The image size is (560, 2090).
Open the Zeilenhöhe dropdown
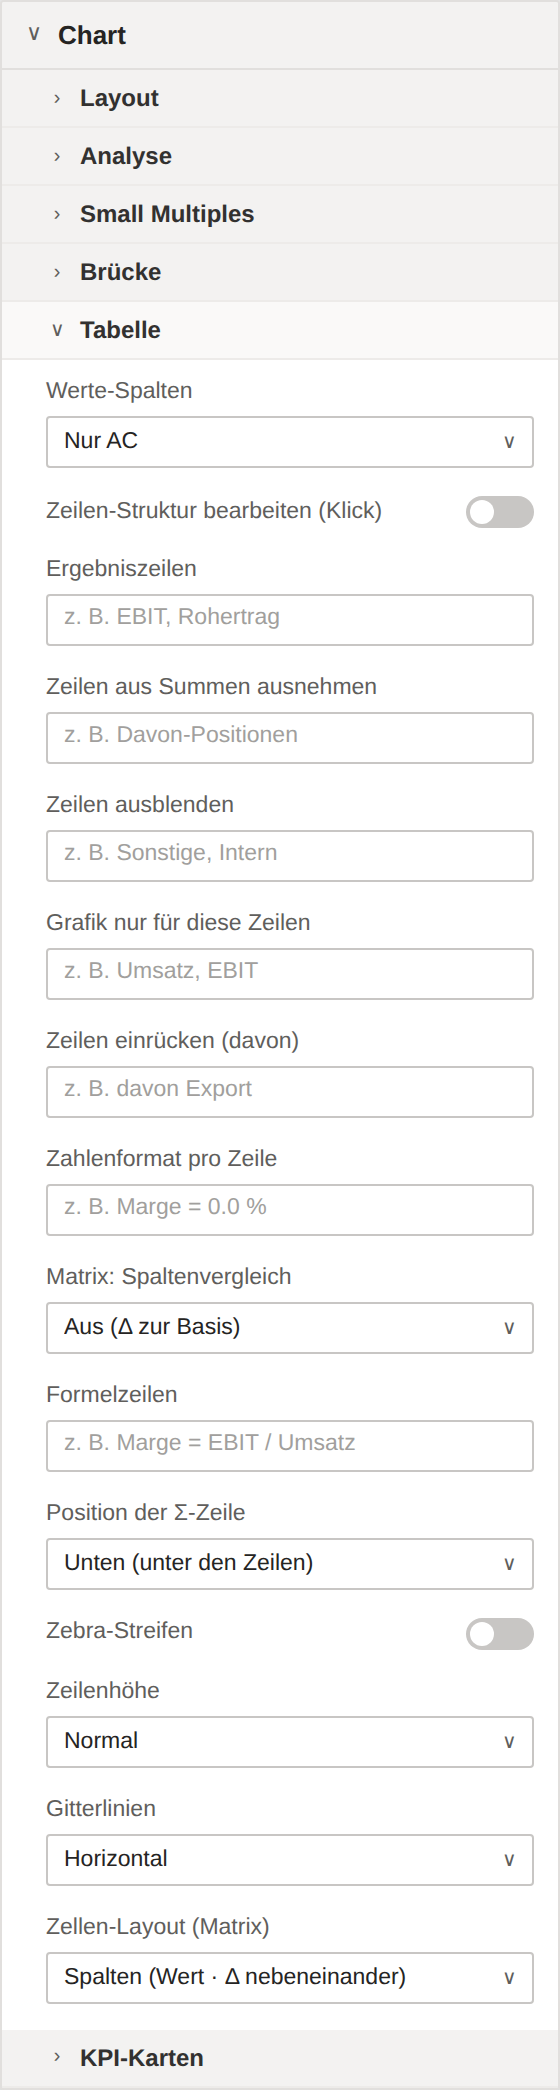pos(290,1742)
